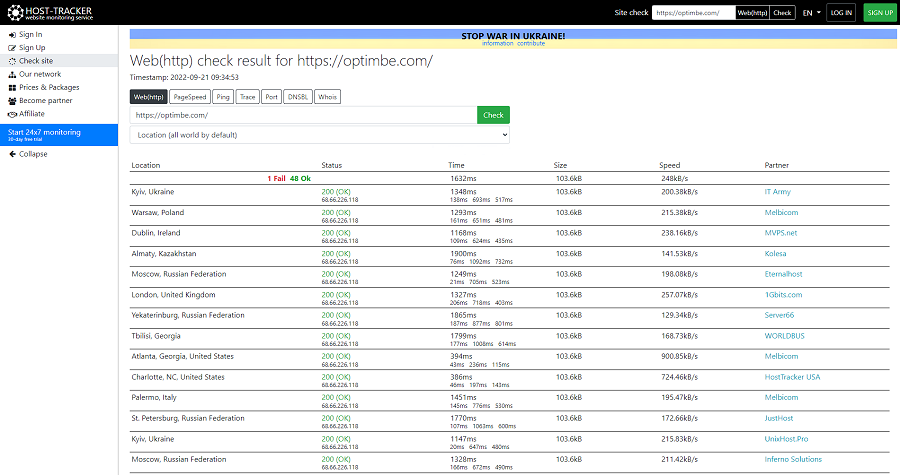Open Prices & Packages menu item
Image resolution: width=900 pixels, height=475 pixels.
pyautogui.click(x=49, y=87)
